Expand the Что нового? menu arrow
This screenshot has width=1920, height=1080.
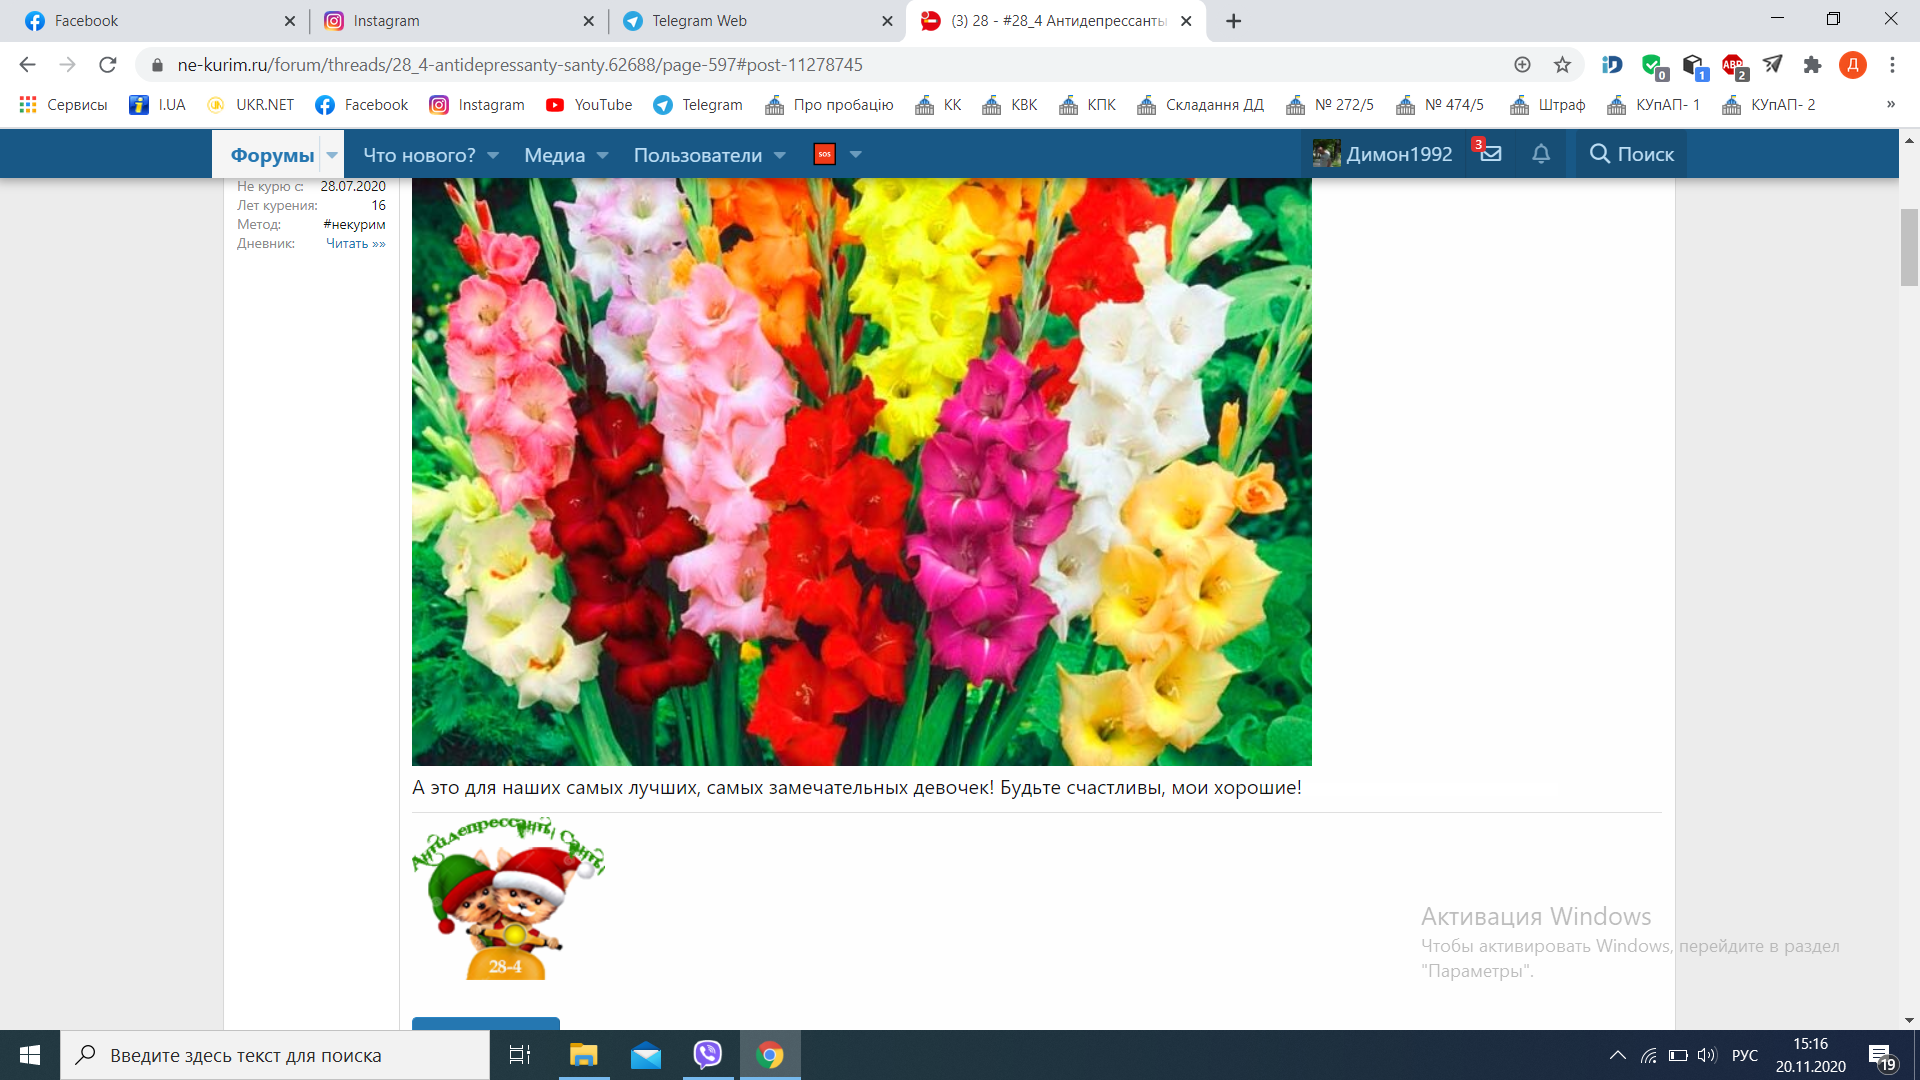tap(493, 155)
